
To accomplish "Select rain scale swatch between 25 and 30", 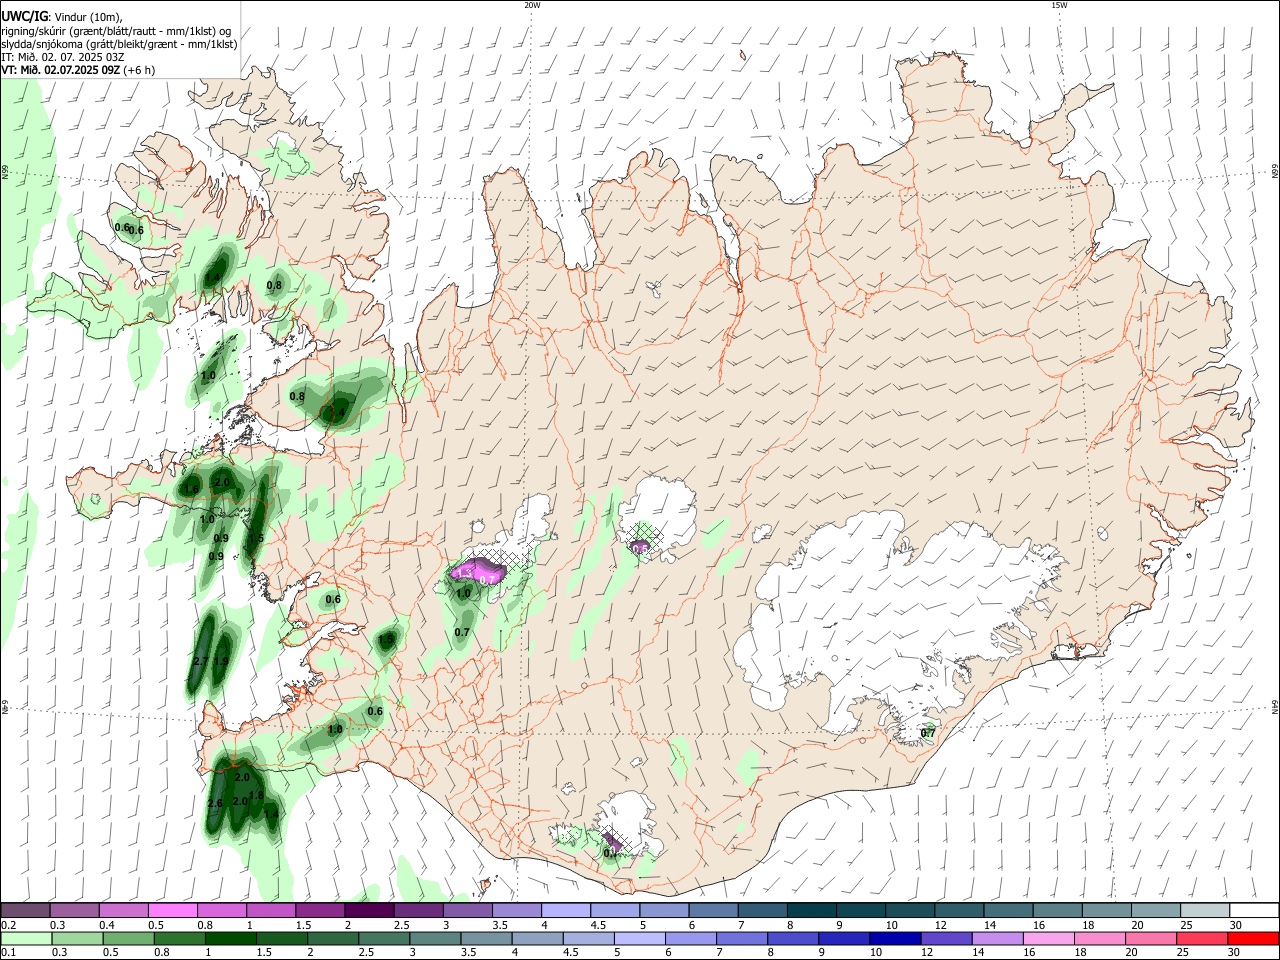I will tap(1203, 938).
